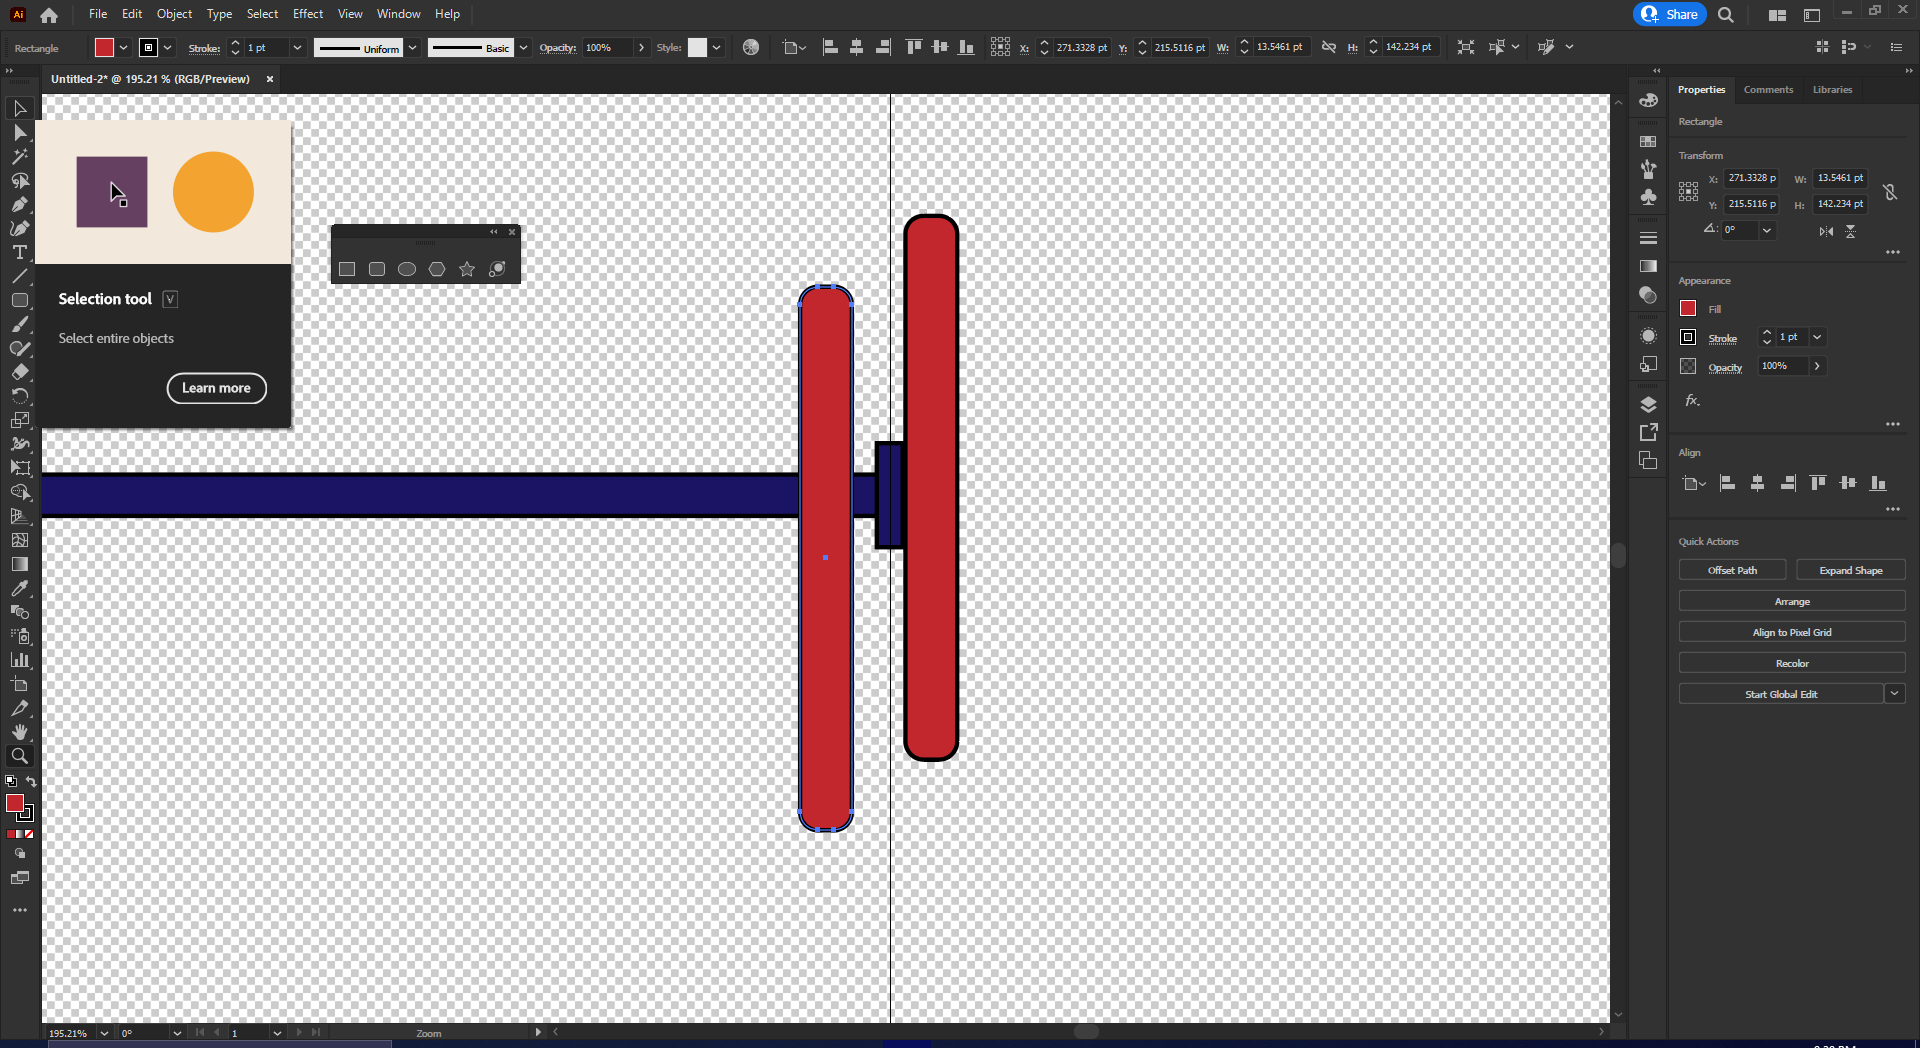Screen dimensions: 1920x1048
Task: Toggle constrain width and height proportions link
Action: click(1891, 192)
